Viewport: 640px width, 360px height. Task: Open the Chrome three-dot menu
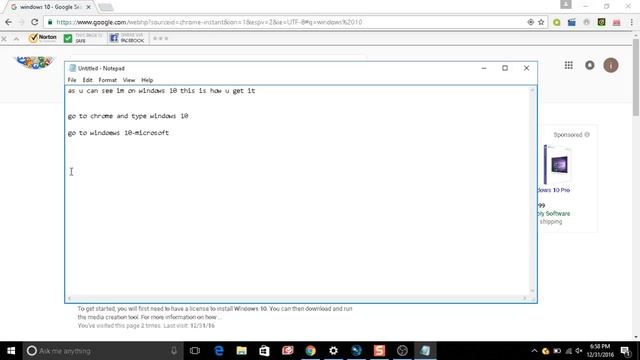point(631,22)
